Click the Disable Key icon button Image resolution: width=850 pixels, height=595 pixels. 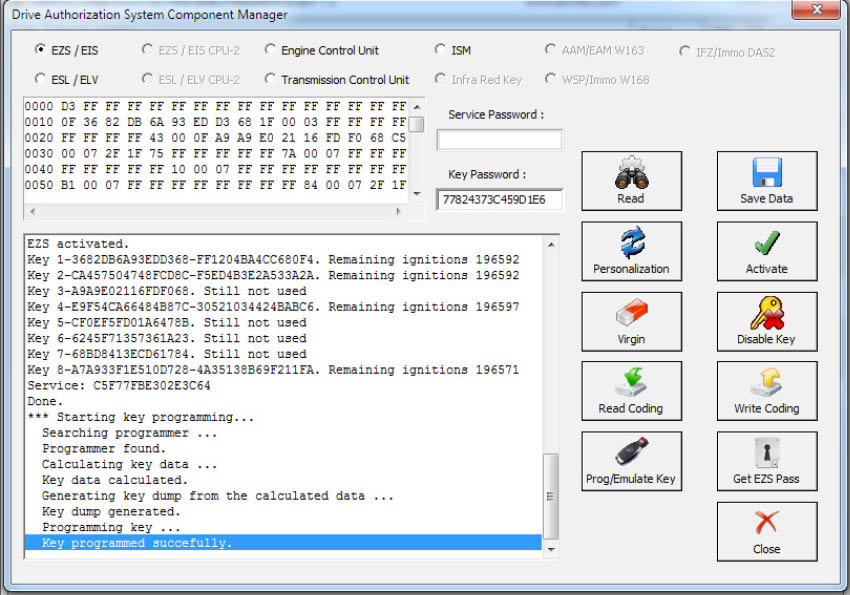tap(766, 321)
